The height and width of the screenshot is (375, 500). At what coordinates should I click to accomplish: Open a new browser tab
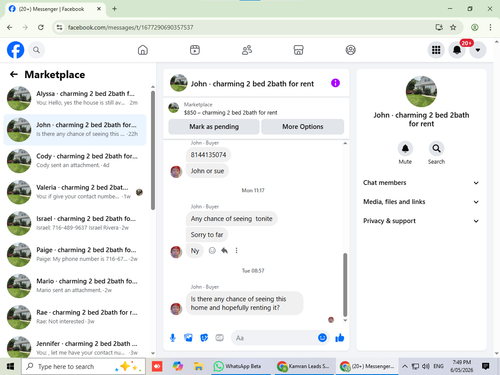114,9
